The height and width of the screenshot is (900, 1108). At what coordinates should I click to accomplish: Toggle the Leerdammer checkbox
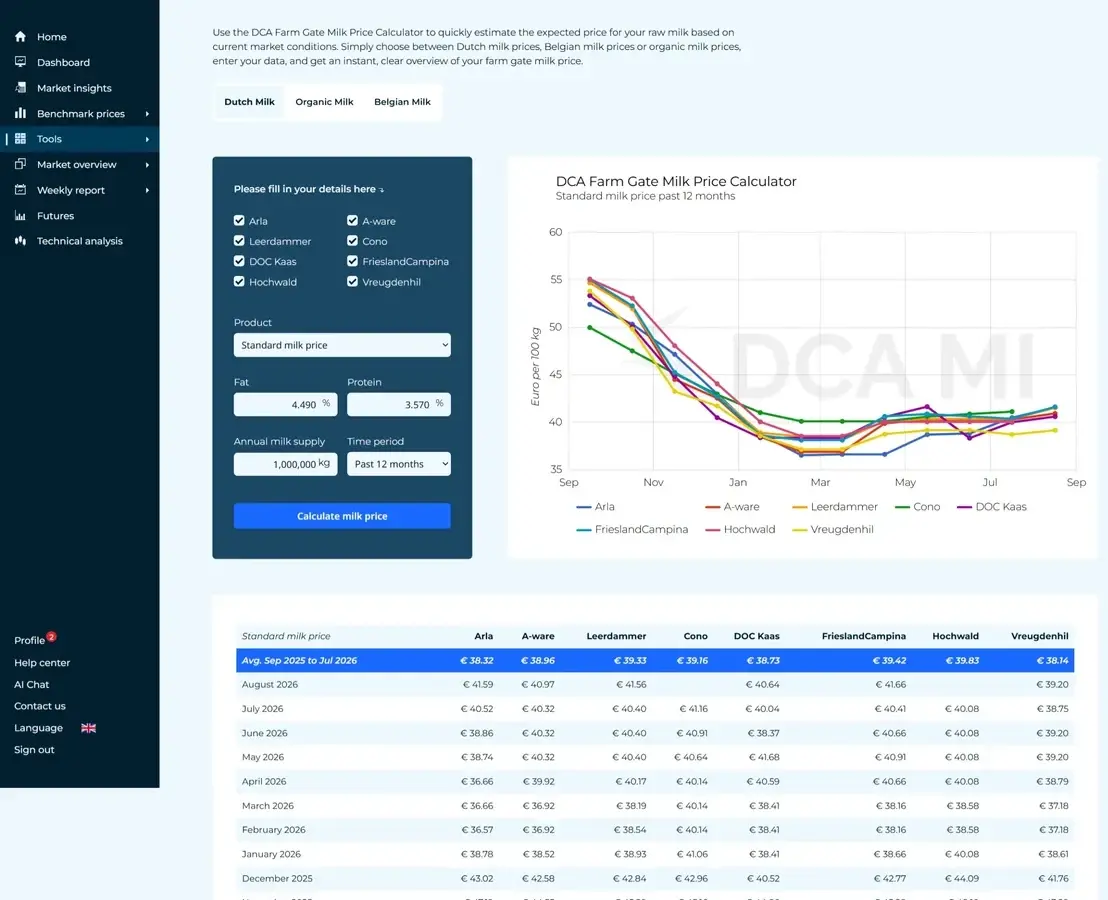[239, 241]
